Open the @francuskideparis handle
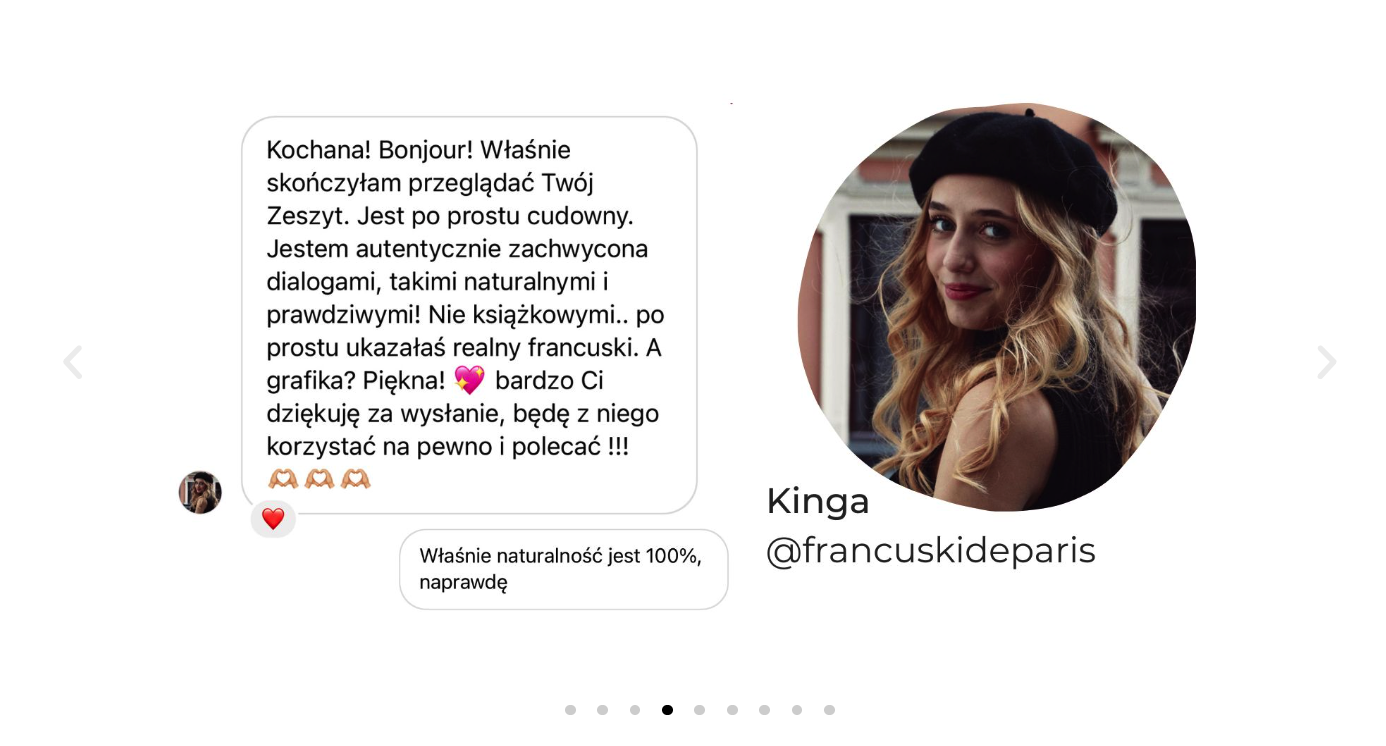Viewport: 1386px width, 746px height. 931,551
